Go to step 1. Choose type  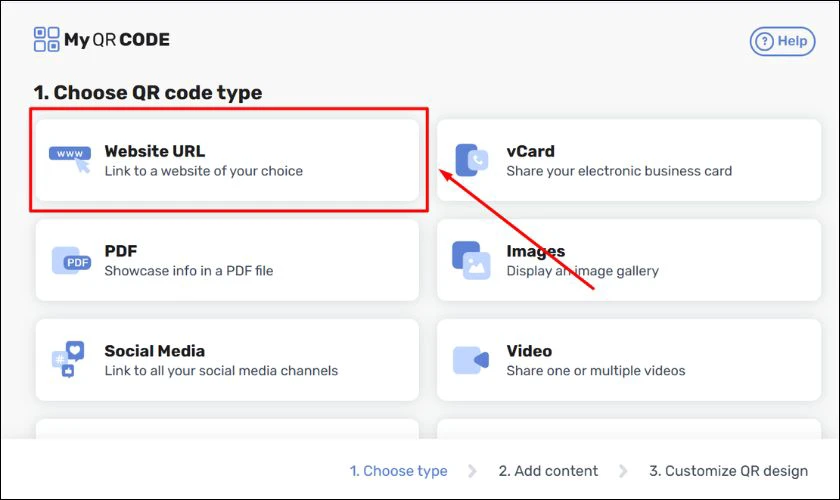(399, 471)
